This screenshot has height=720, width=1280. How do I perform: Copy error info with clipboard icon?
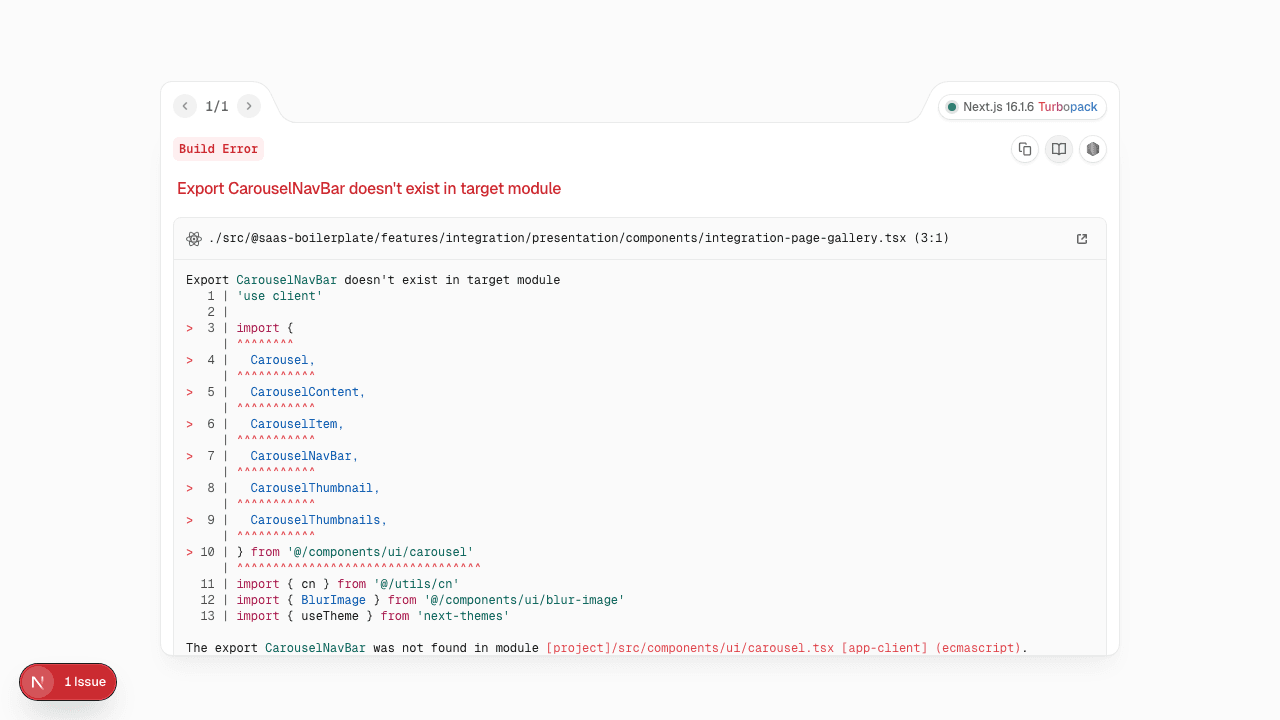1025,149
